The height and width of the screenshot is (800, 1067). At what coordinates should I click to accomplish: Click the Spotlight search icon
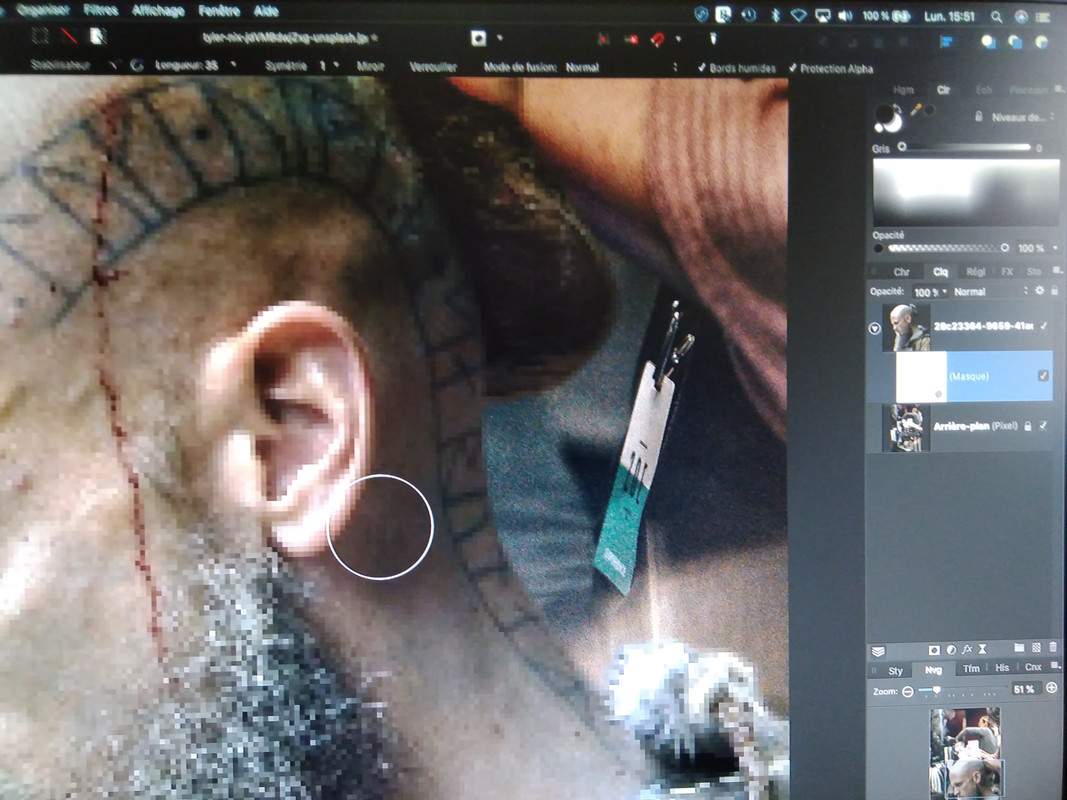tap(996, 16)
